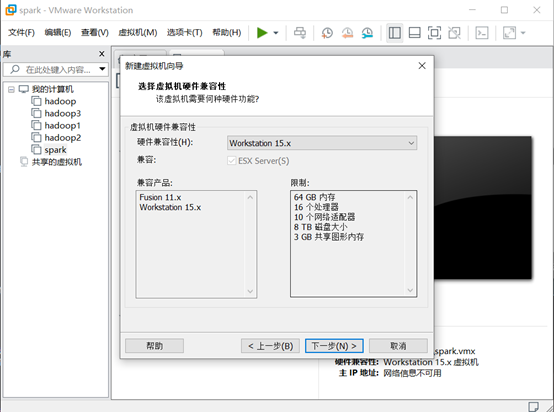Open the 虚拟机(M) menu
554x412 pixels.
pos(137,33)
